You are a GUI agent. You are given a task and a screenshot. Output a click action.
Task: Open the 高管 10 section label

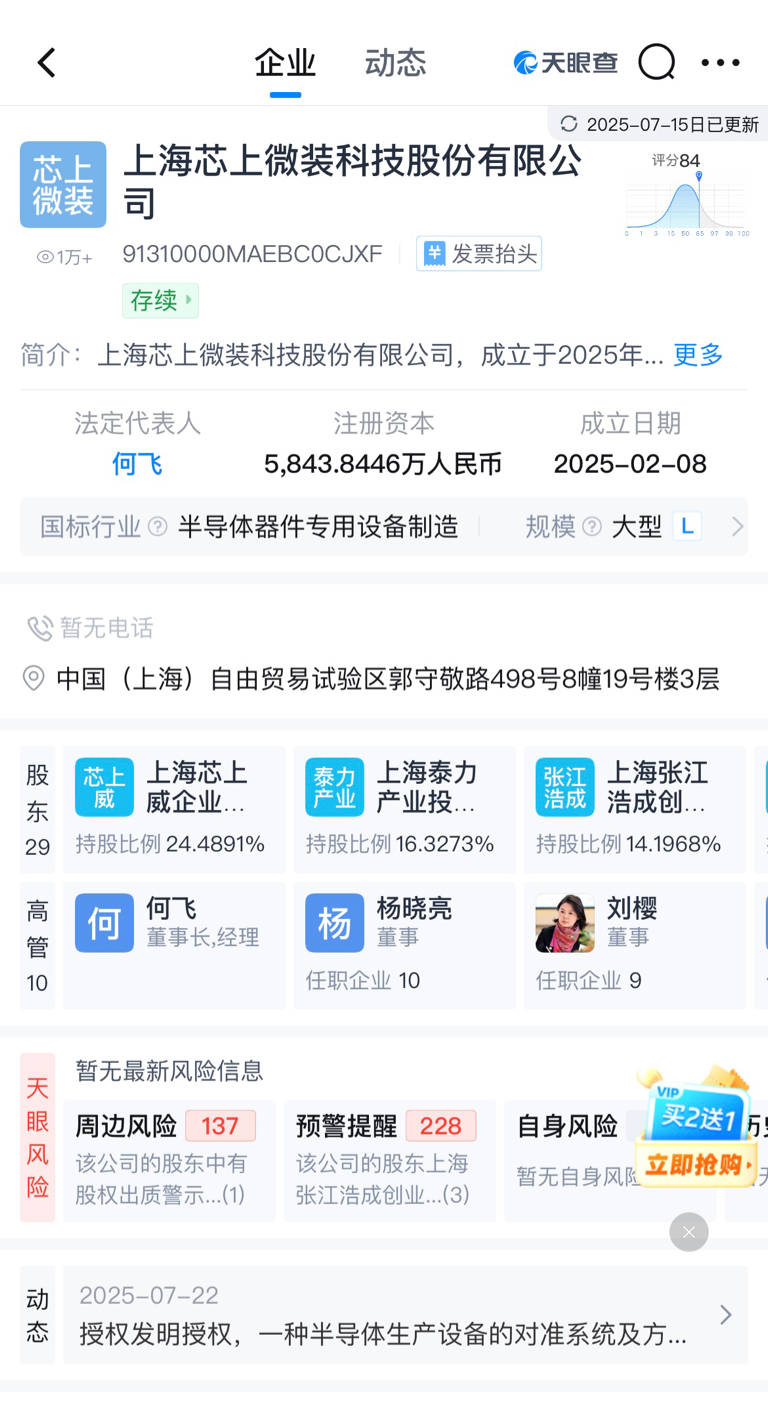[38, 946]
